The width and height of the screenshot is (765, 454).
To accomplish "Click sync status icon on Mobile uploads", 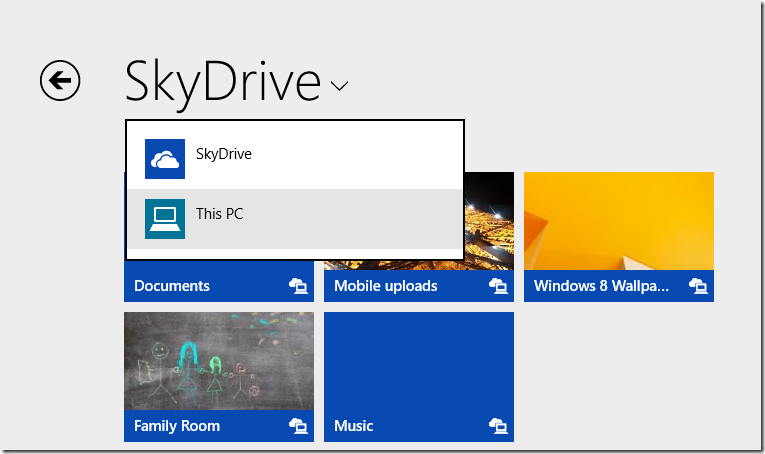I will click(498, 286).
